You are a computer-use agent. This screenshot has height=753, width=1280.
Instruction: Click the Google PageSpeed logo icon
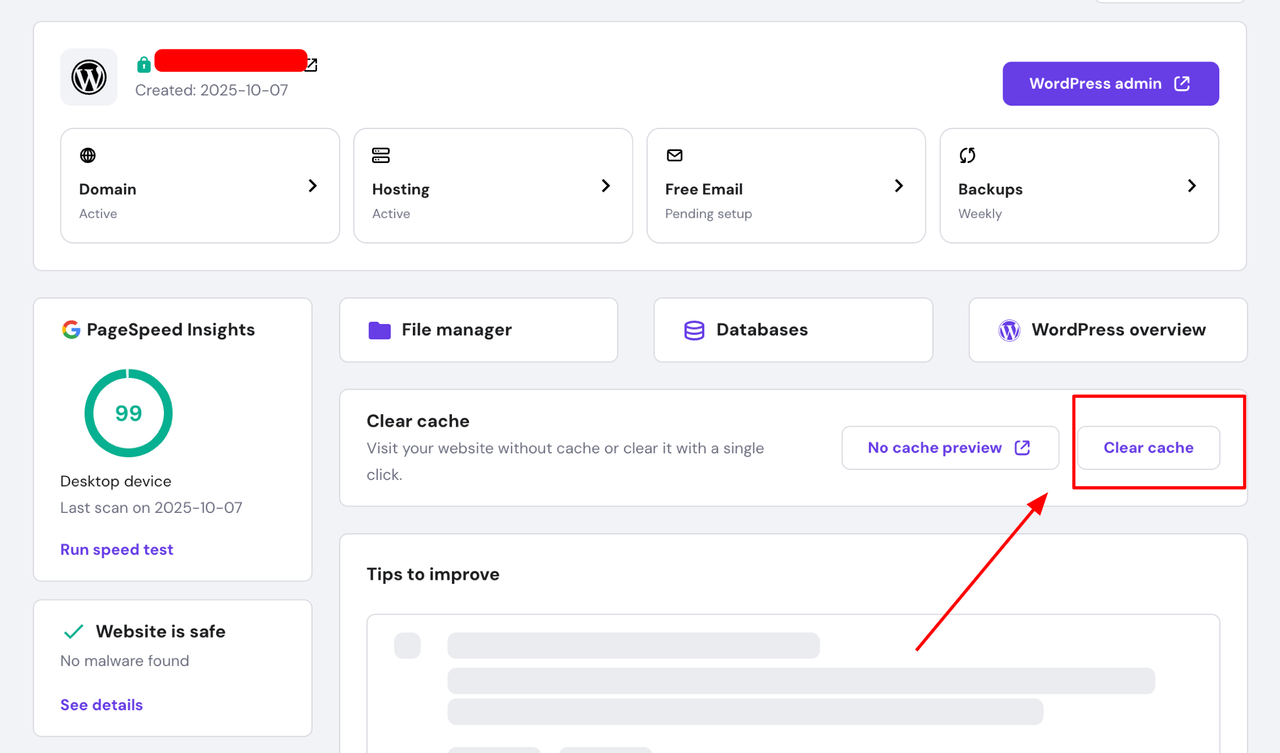pos(71,329)
